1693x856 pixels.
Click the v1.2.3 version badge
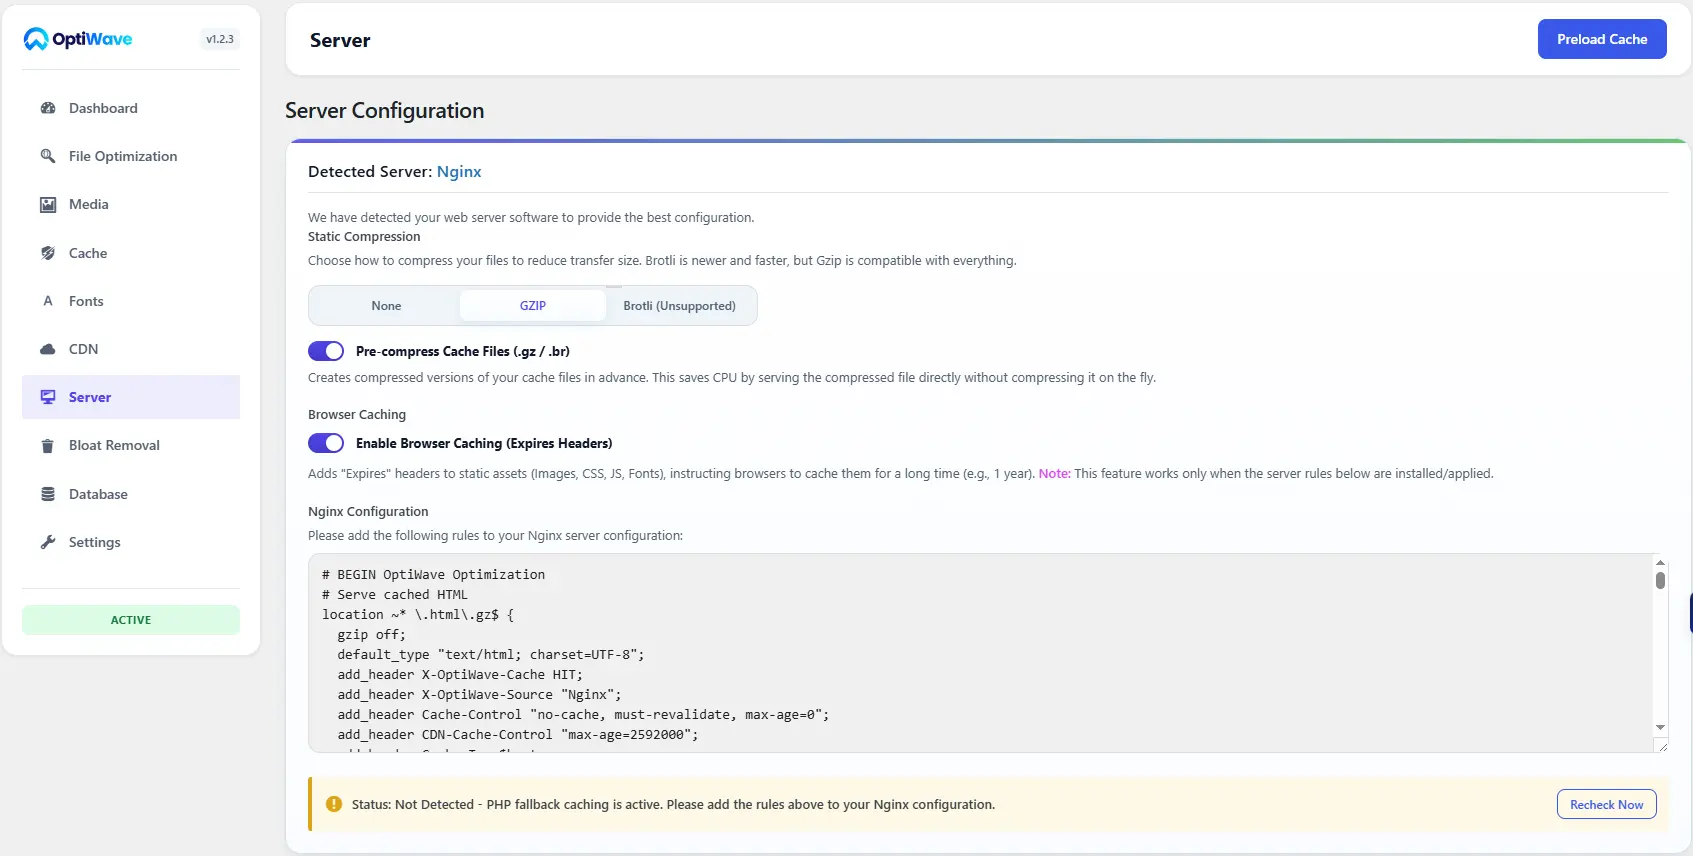click(x=220, y=39)
